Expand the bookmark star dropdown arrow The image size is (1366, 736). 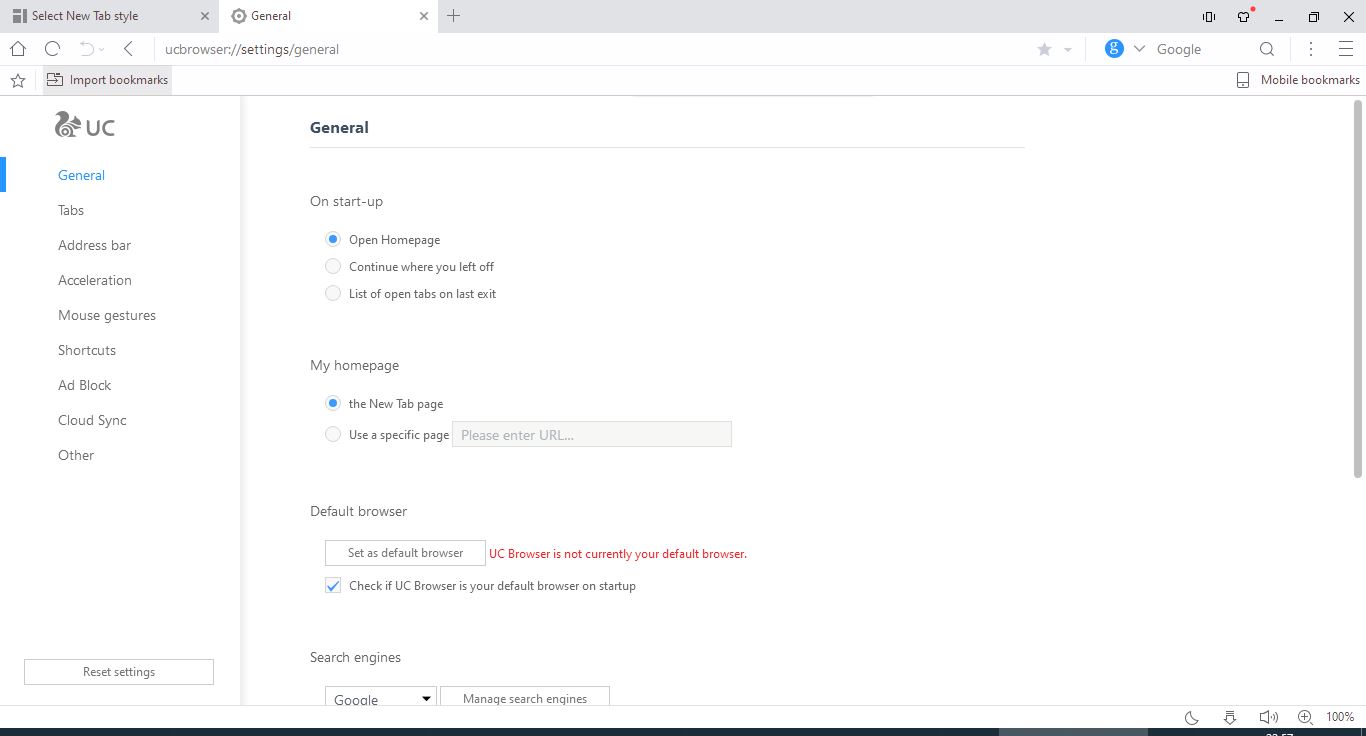click(x=1068, y=50)
